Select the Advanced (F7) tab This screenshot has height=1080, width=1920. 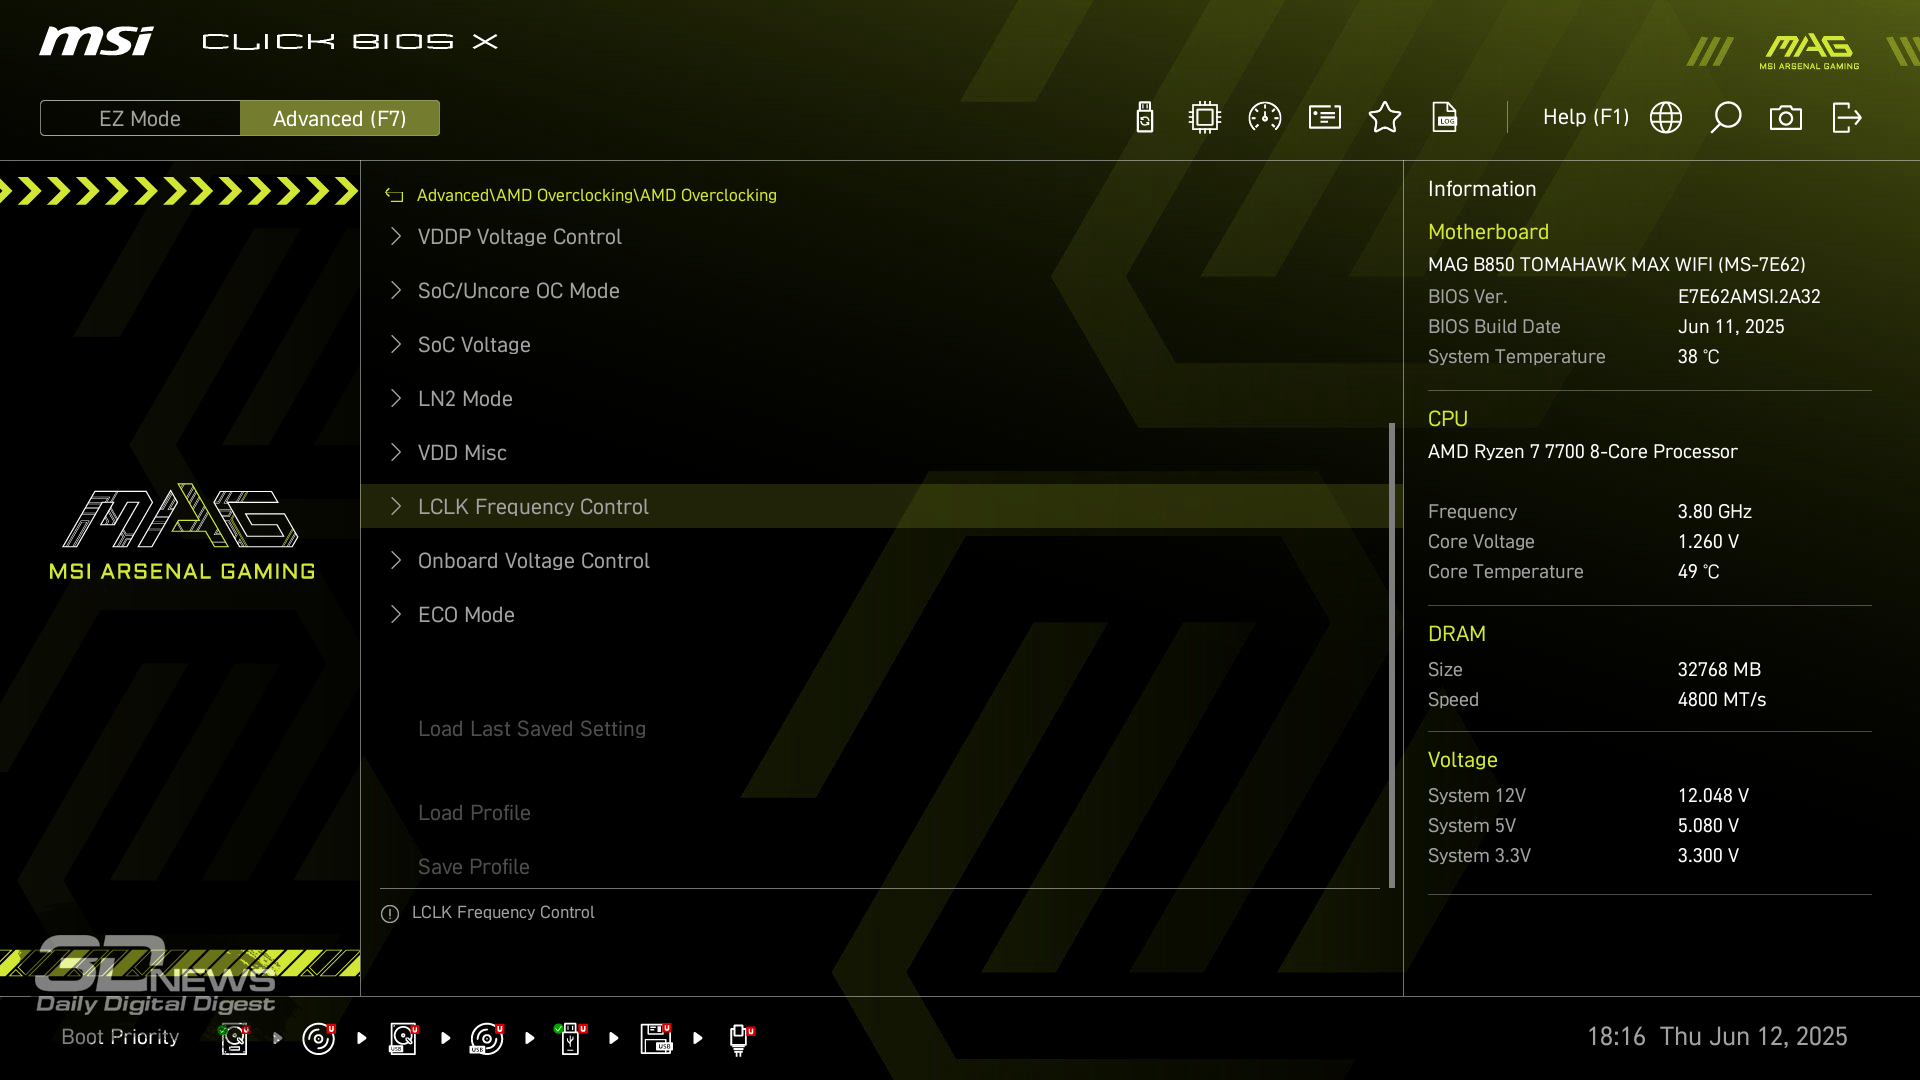340,118
